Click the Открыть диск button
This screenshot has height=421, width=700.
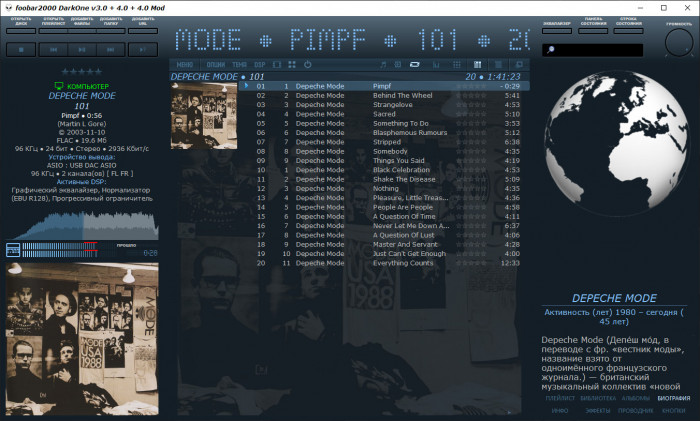point(21,31)
